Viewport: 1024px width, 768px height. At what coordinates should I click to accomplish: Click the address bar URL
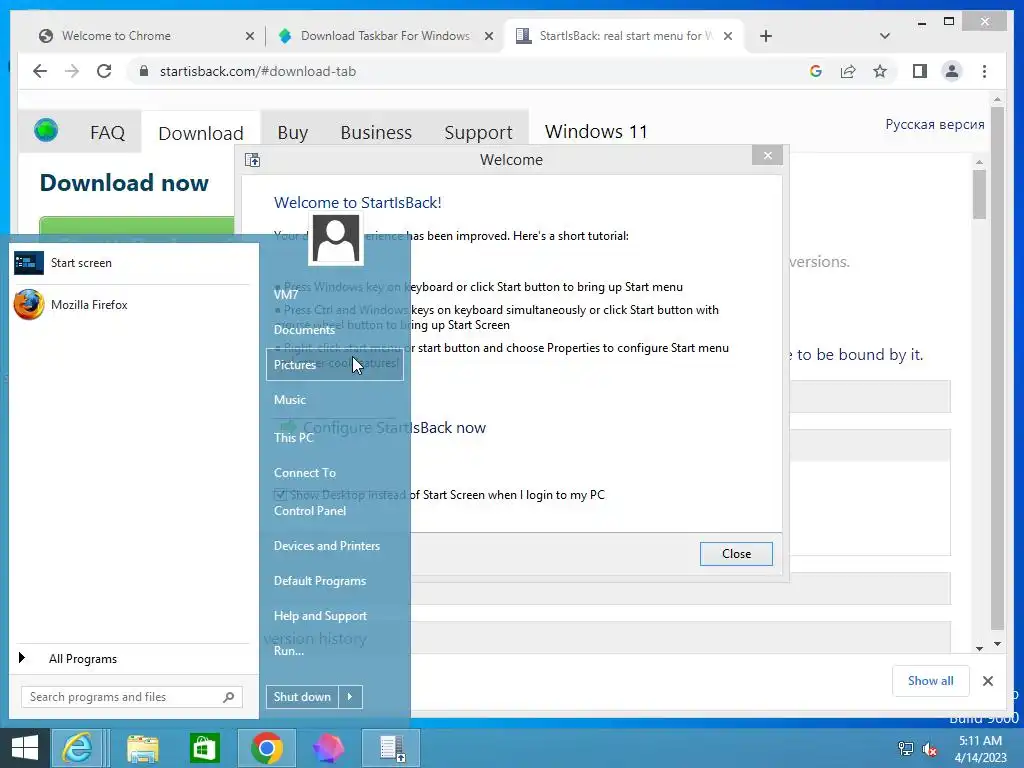pyautogui.click(x=258, y=71)
